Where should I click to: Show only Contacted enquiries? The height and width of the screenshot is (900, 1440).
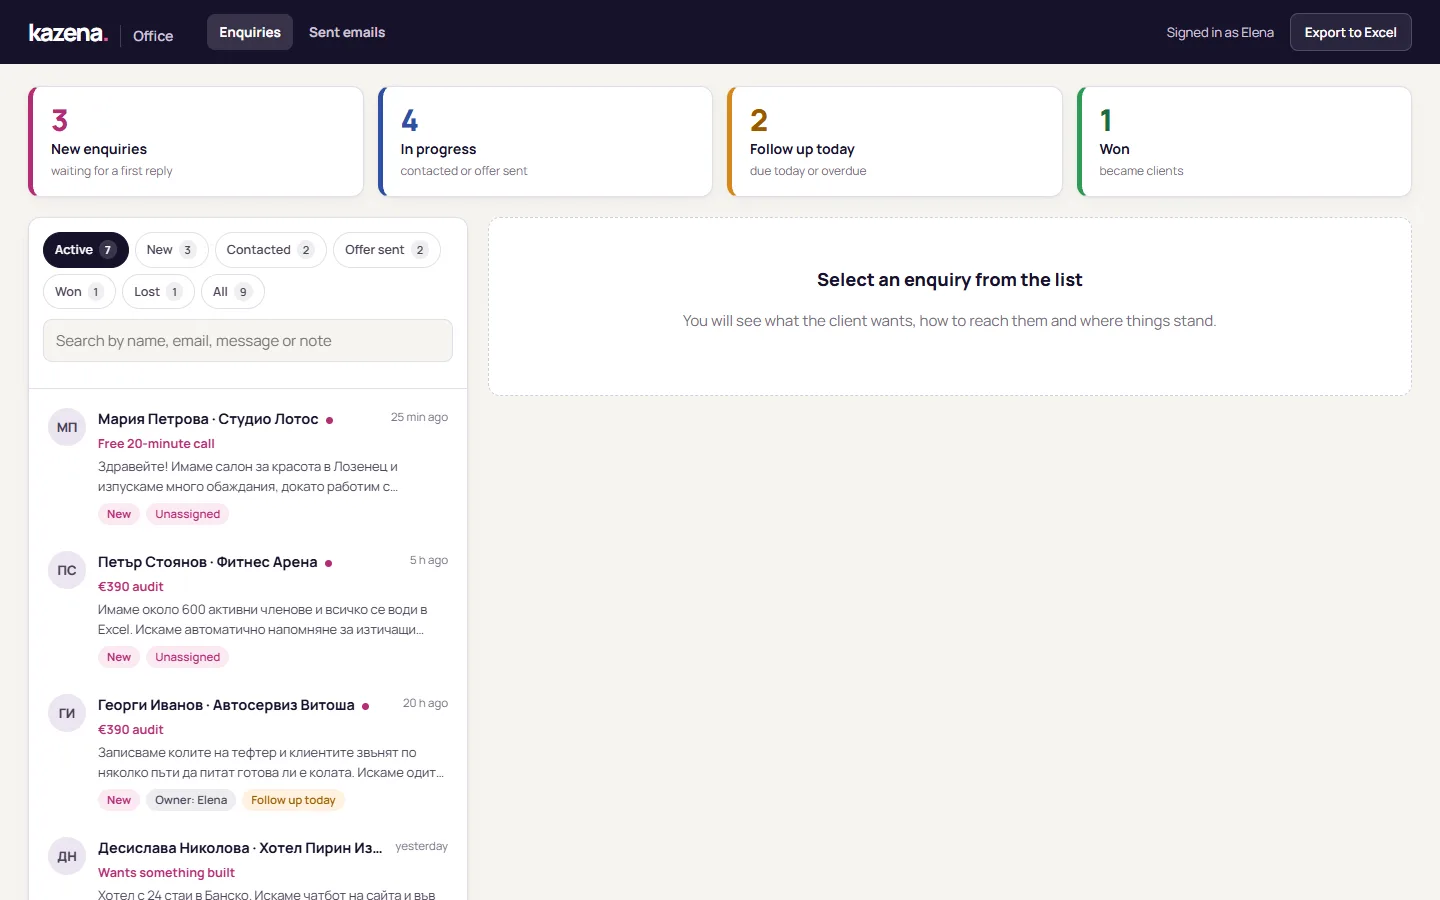271,250
